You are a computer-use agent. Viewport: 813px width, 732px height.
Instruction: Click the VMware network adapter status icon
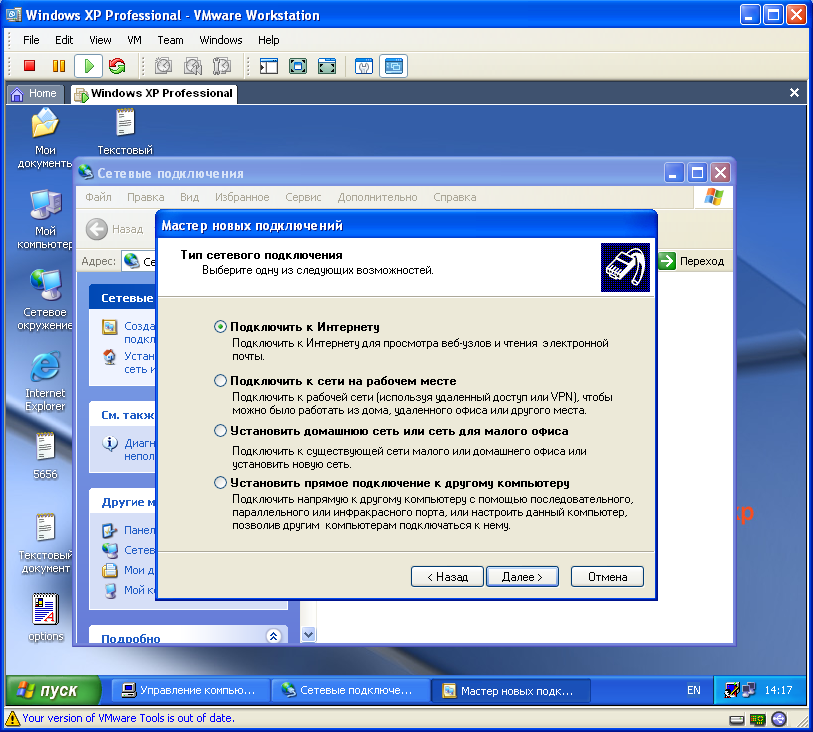[x=758, y=719]
